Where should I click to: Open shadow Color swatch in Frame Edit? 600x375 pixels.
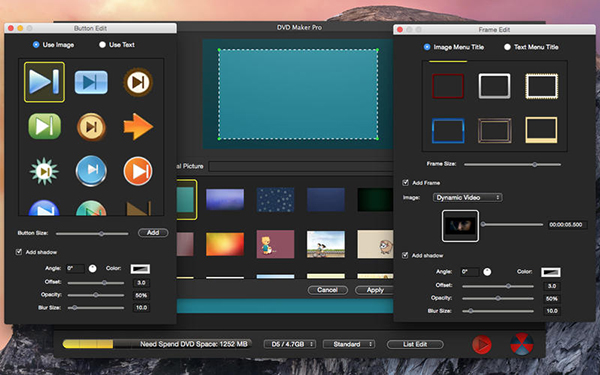pos(551,272)
